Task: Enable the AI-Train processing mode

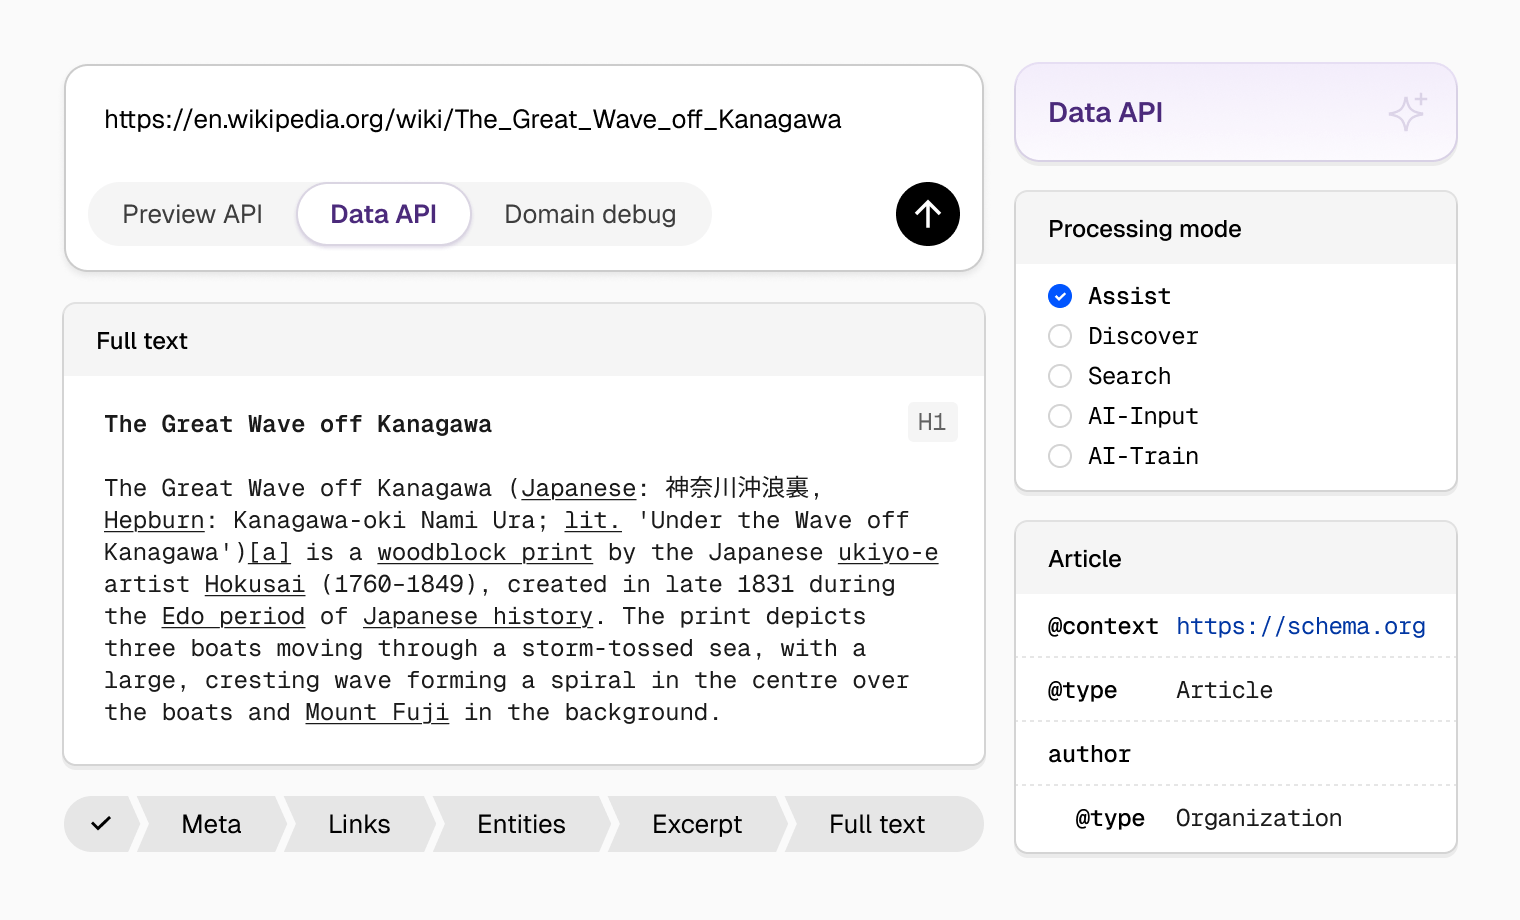Action: pos(1060,456)
